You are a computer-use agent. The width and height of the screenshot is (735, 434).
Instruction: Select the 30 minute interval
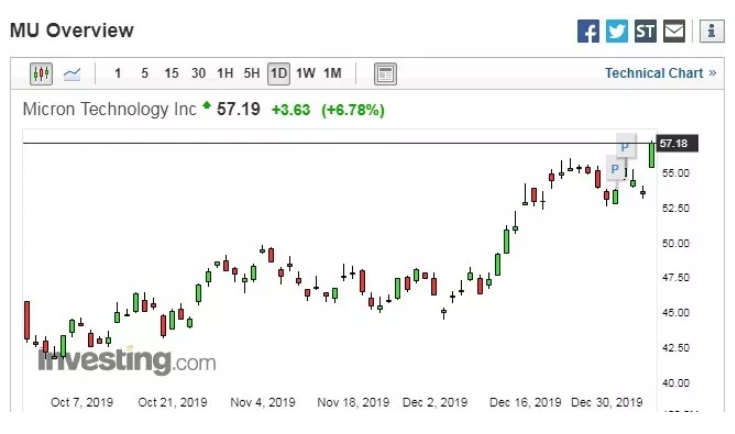pyautogui.click(x=198, y=74)
